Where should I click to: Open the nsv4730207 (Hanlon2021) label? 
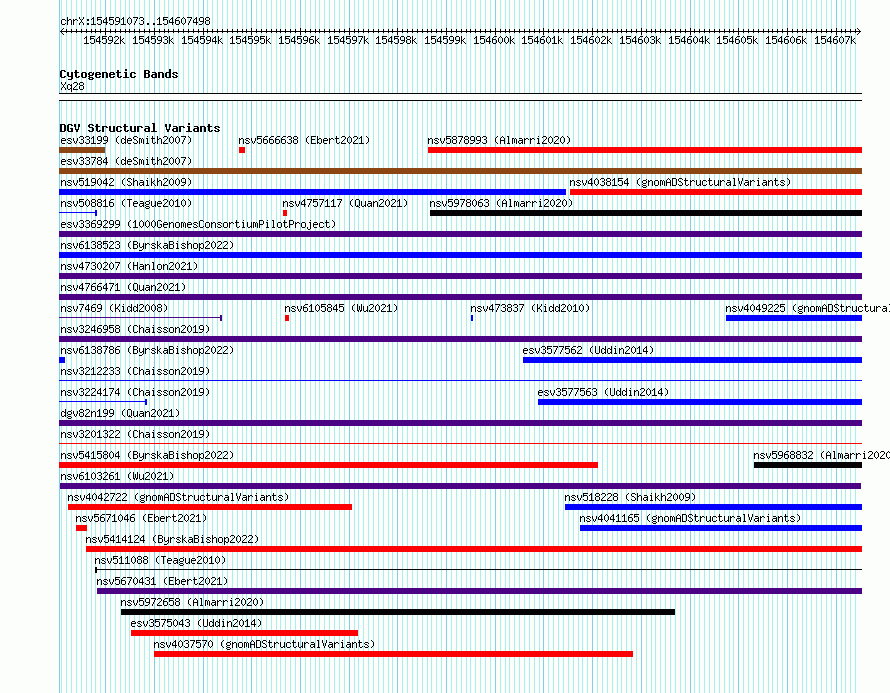(x=129, y=266)
